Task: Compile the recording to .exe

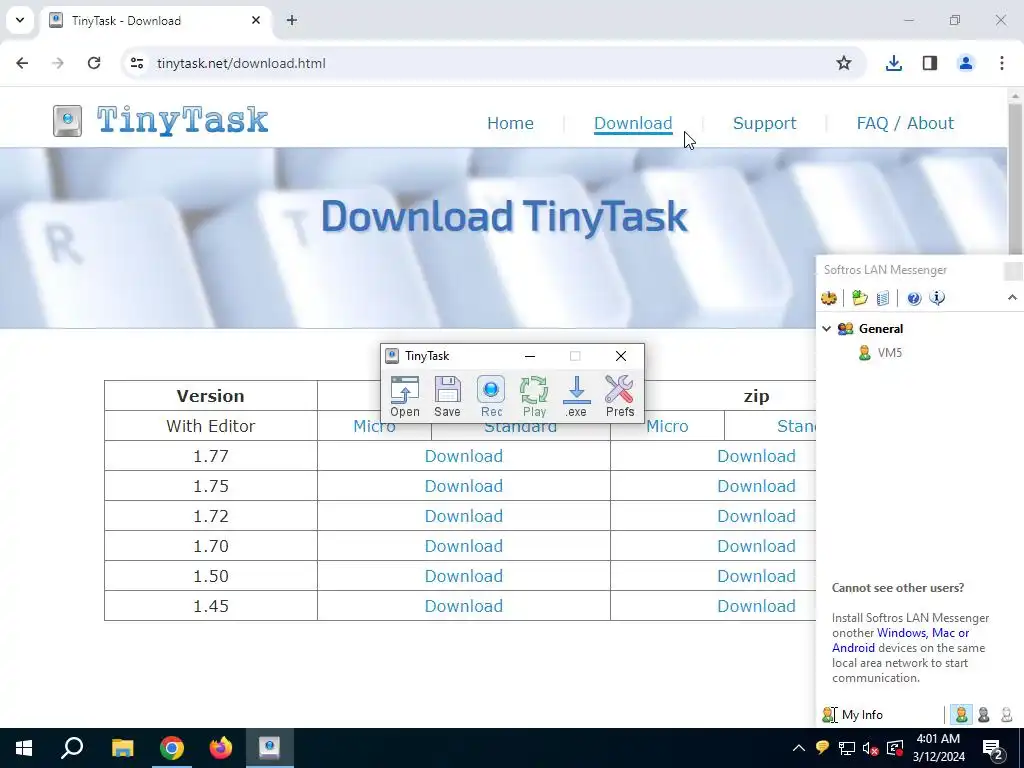Action: pos(576,396)
